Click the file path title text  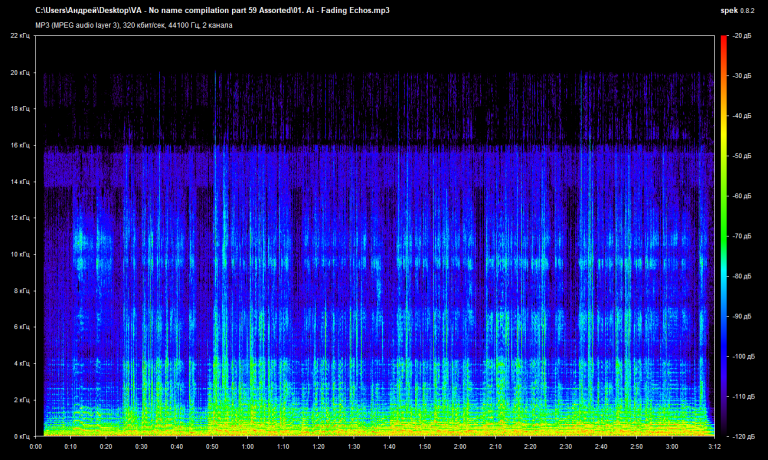(x=212, y=10)
